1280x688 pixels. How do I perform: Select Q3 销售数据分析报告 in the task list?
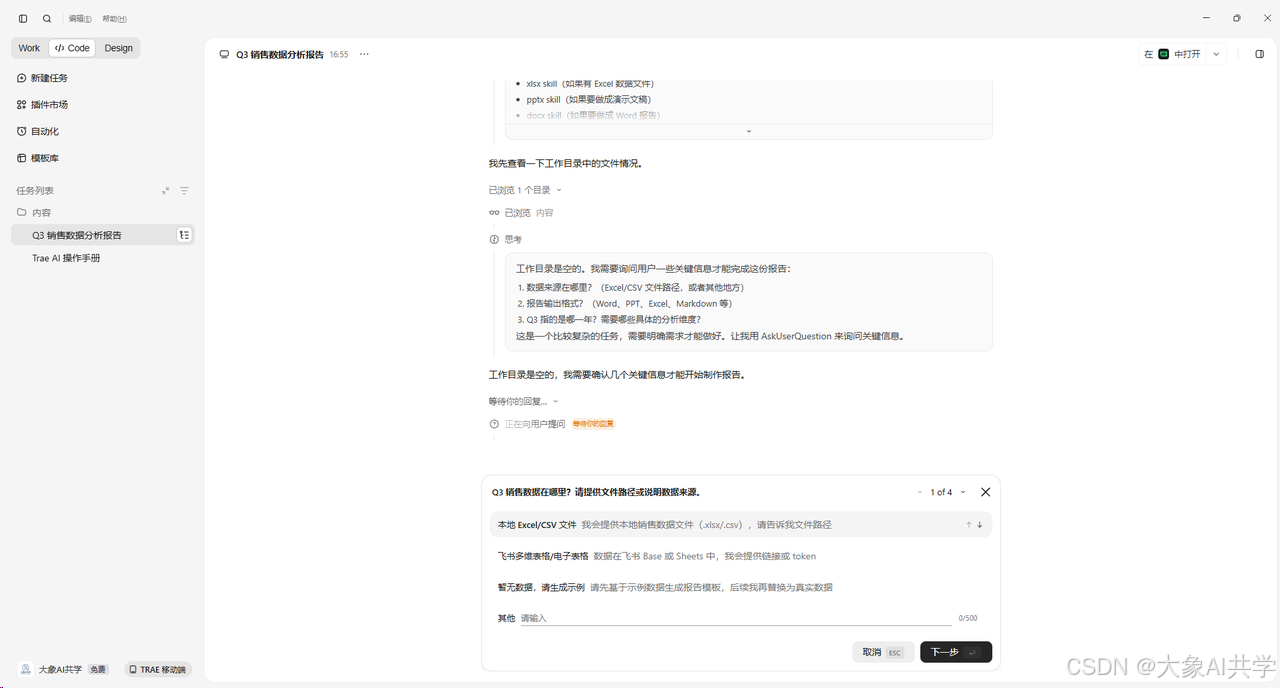[102, 235]
